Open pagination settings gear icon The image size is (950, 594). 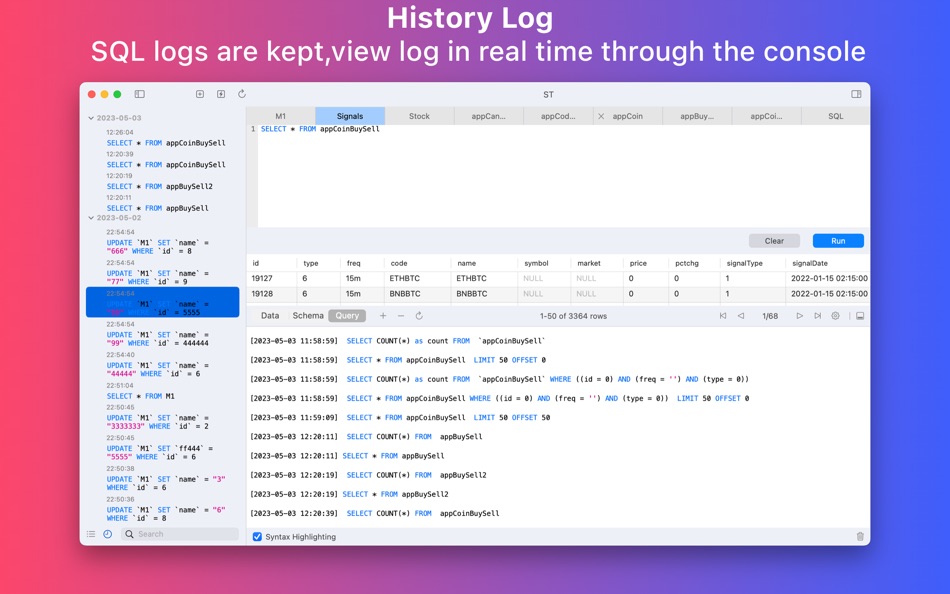[835, 316]
